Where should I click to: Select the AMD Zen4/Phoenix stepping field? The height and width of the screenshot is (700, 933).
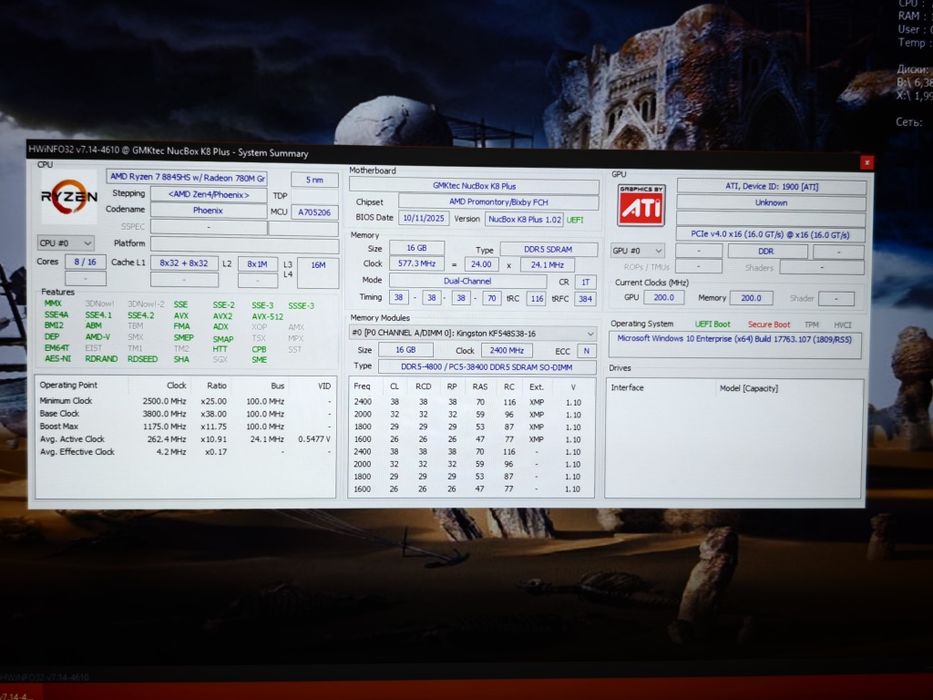click(x=208, y=195)
